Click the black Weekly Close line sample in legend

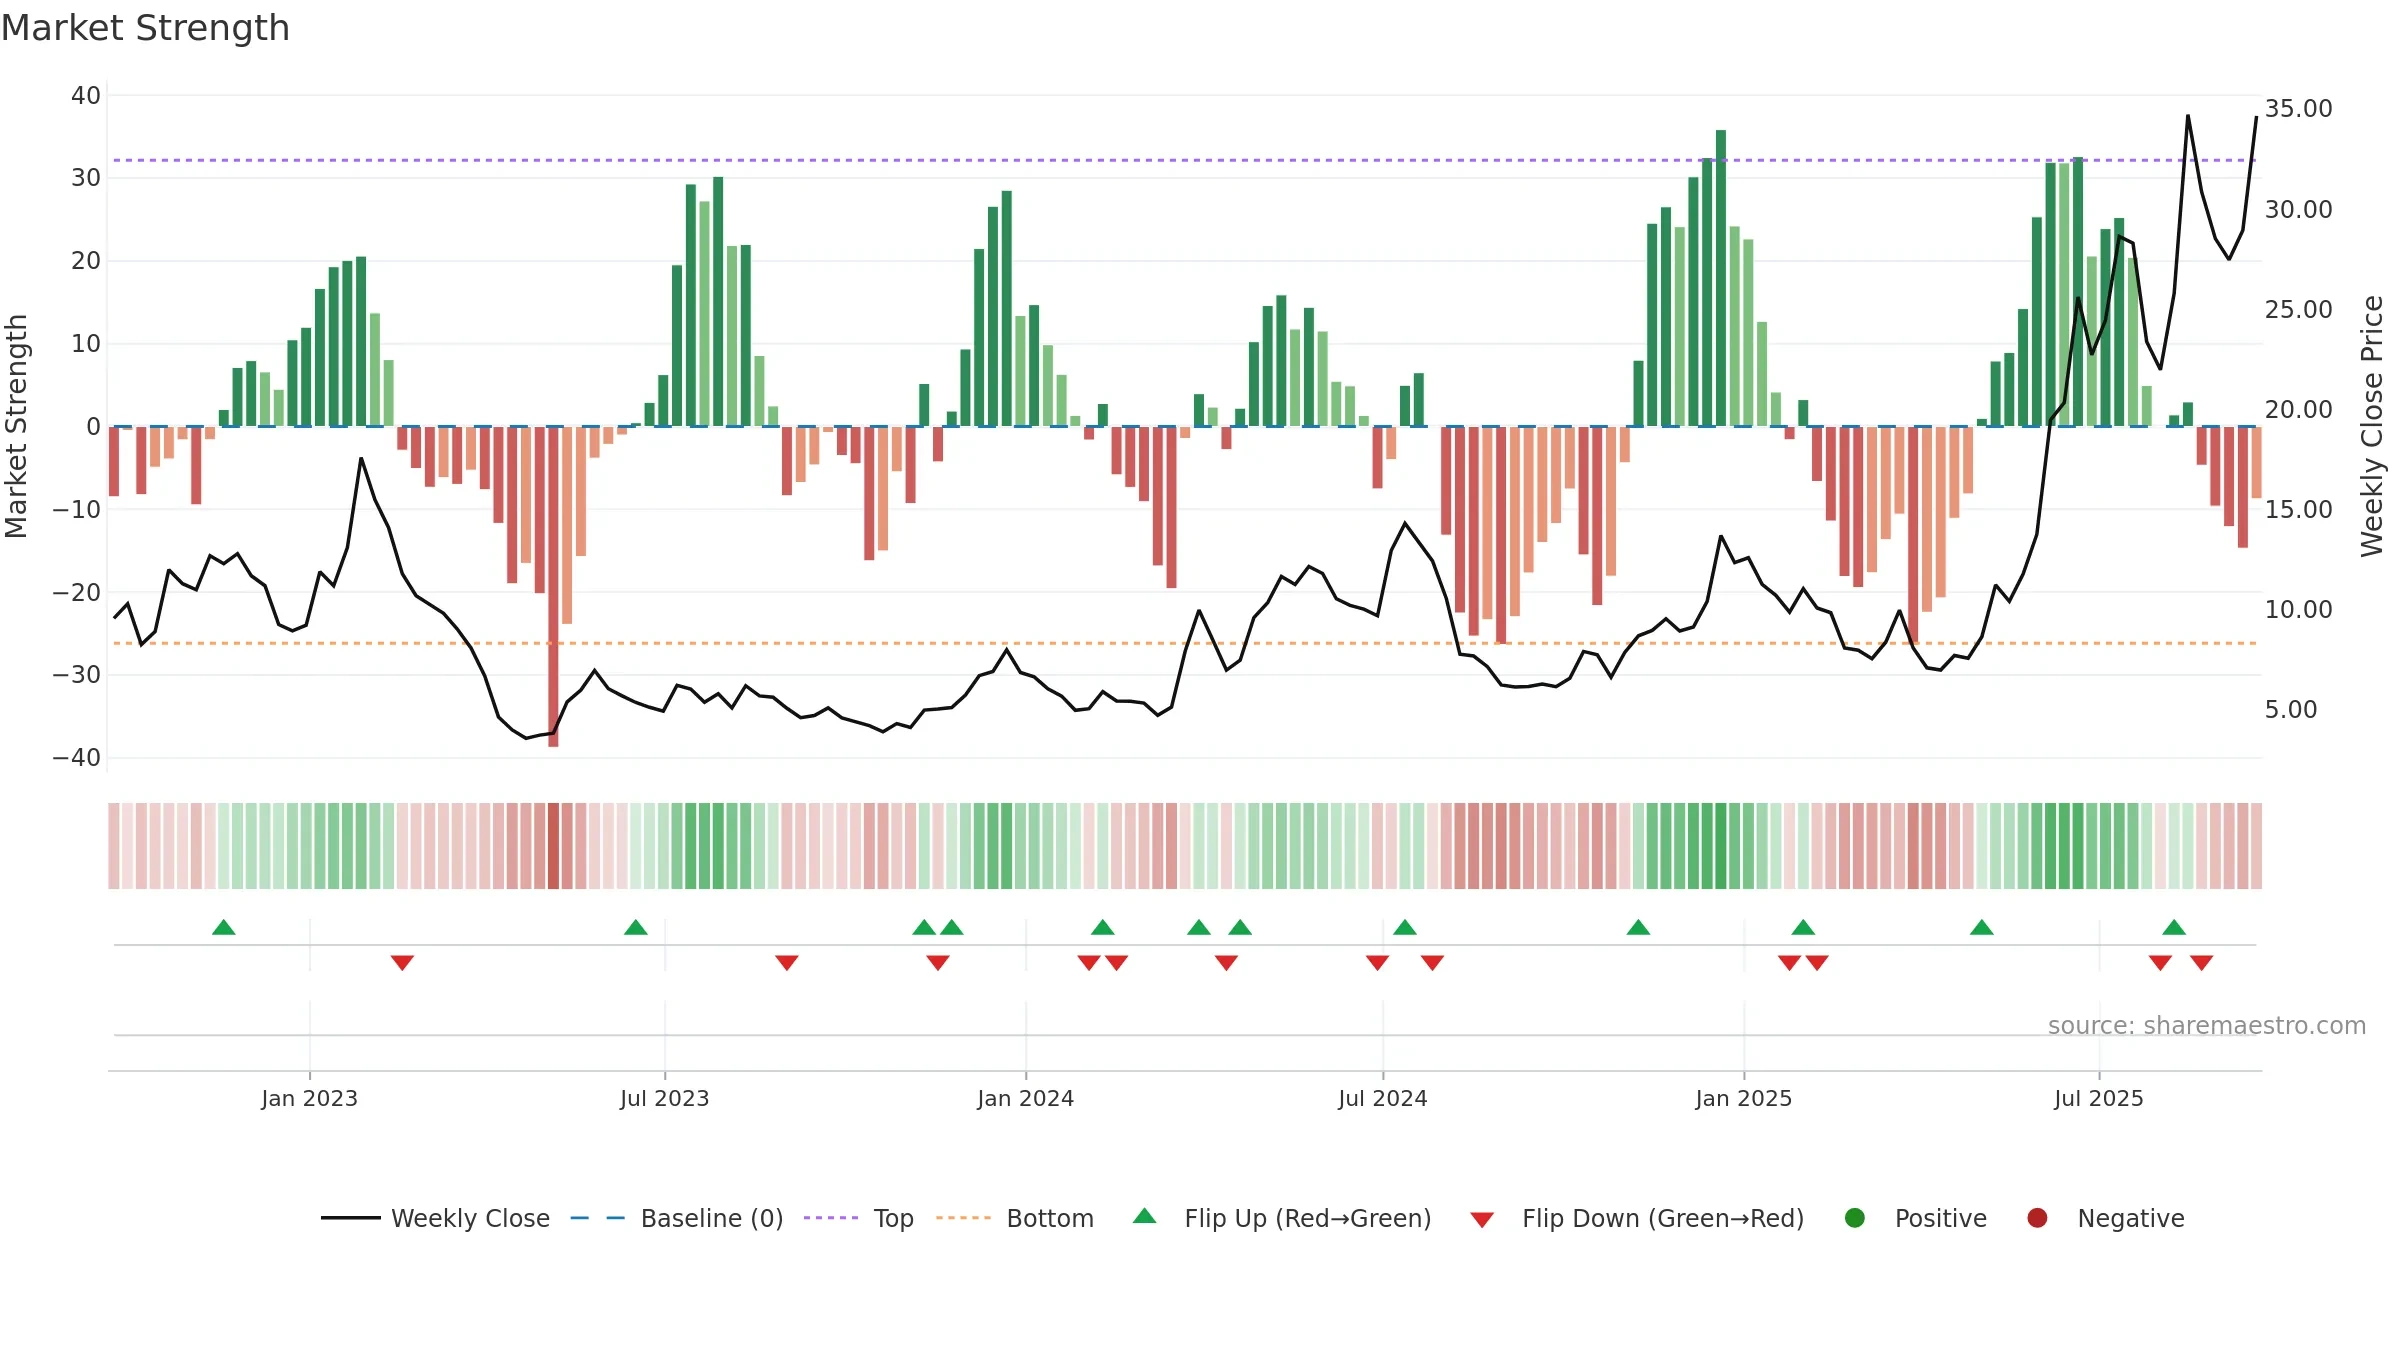tap(351, 1218)
